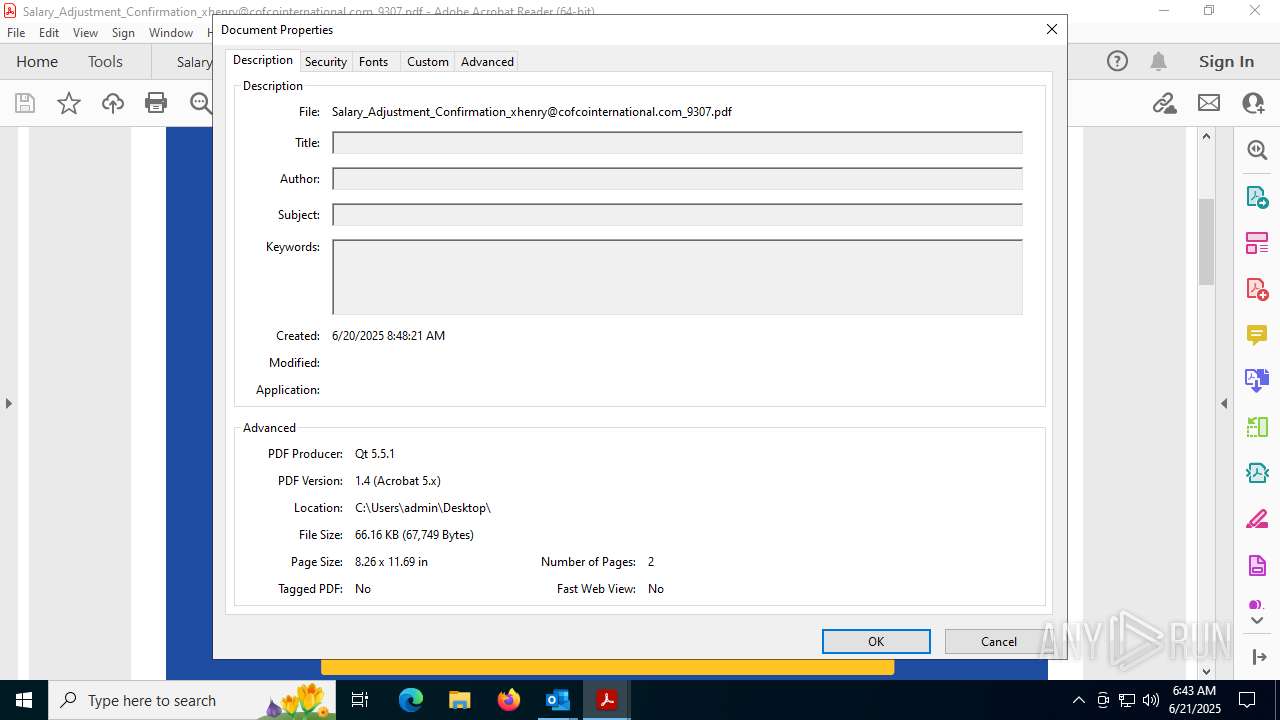The width and height of the screenshot is (1280, 720).
Task: Open the Edit menu
Action: click(x=49, y=32)
